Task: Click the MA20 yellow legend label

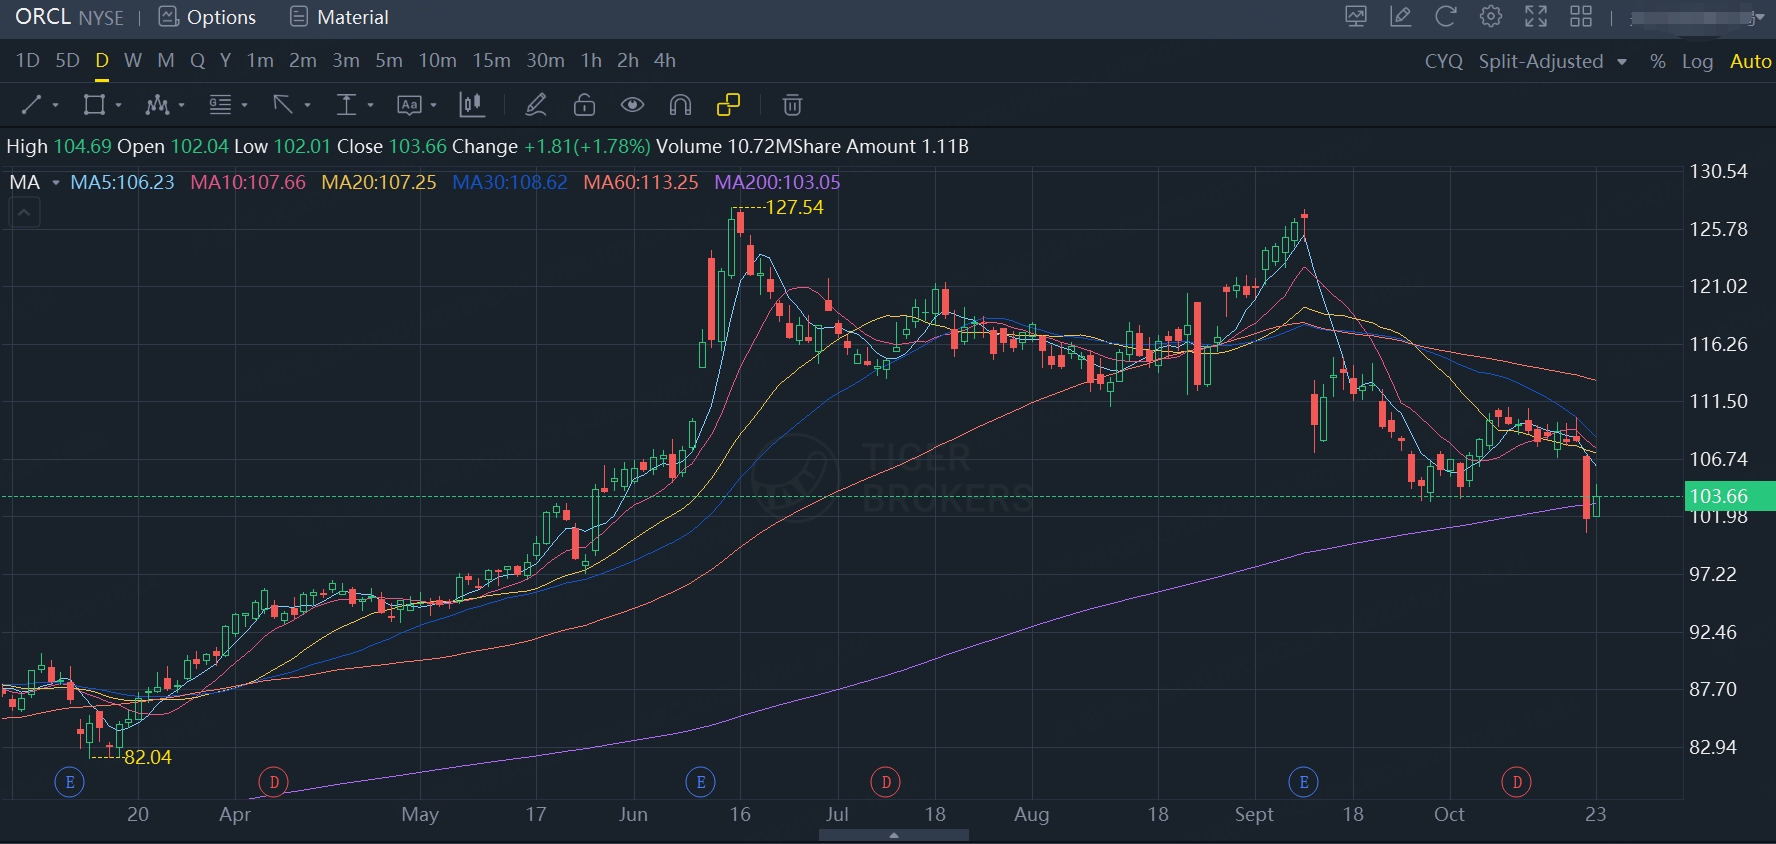Action: (x=379, y=182)
